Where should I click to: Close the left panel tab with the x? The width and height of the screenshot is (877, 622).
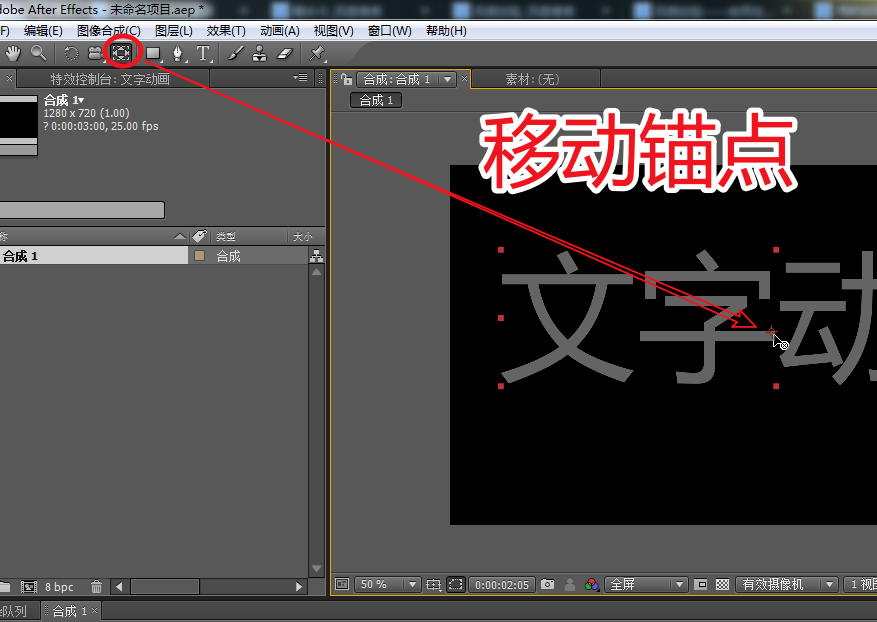point(9,78)
